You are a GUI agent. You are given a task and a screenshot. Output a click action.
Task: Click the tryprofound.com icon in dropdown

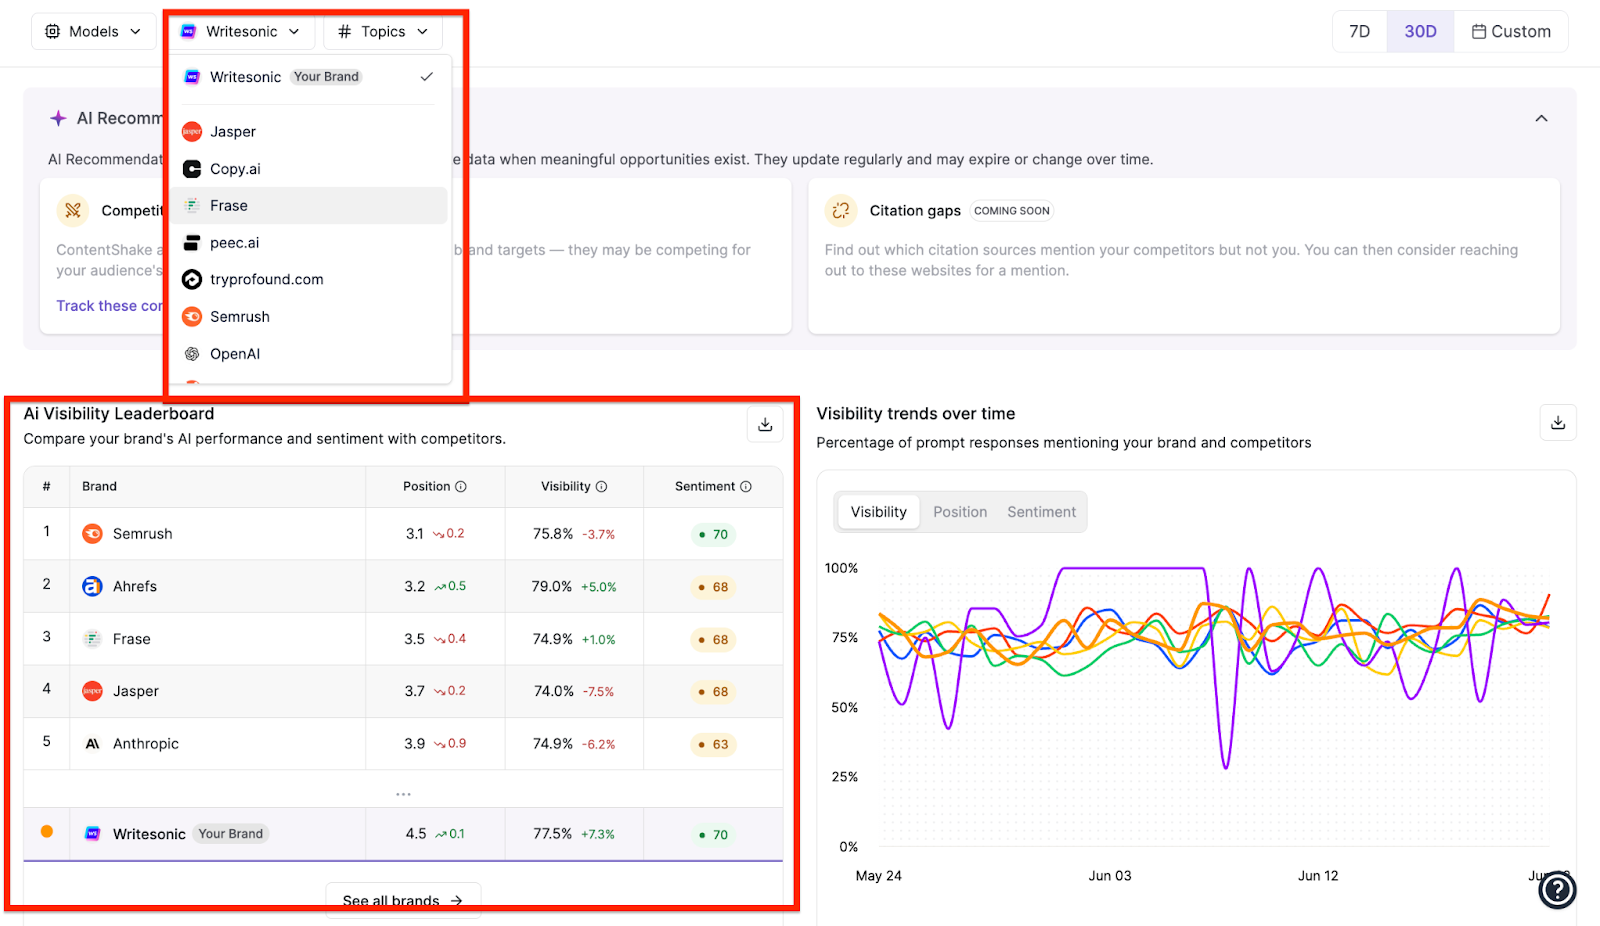192,280
